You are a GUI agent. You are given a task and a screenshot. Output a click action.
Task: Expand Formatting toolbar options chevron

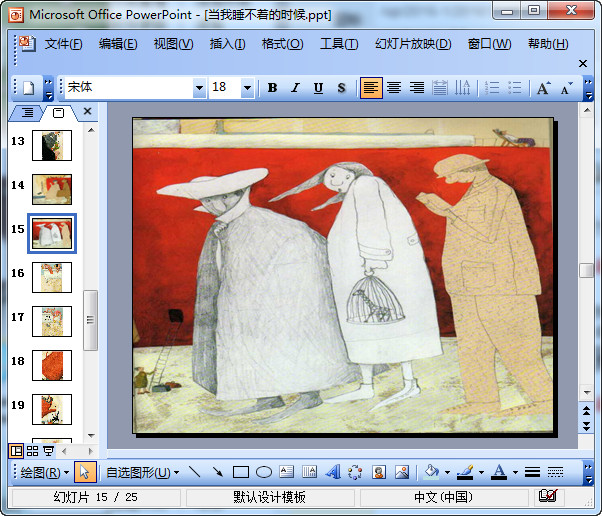(x=588, y=88)
